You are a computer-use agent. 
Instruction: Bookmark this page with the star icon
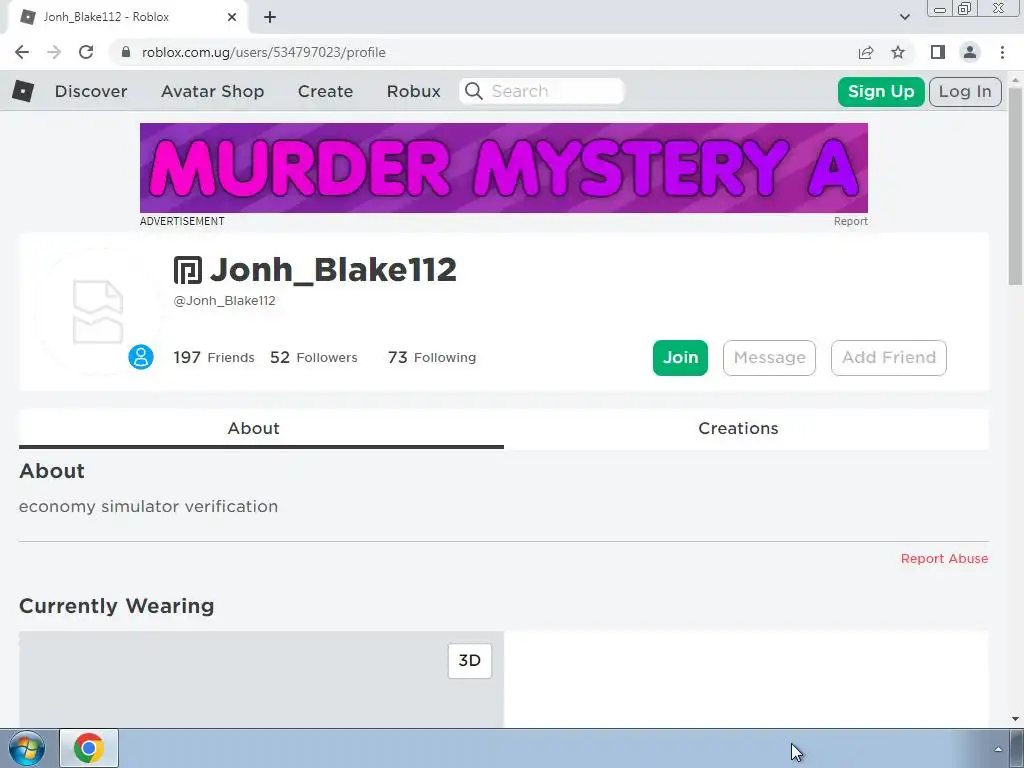click(898, 52)
